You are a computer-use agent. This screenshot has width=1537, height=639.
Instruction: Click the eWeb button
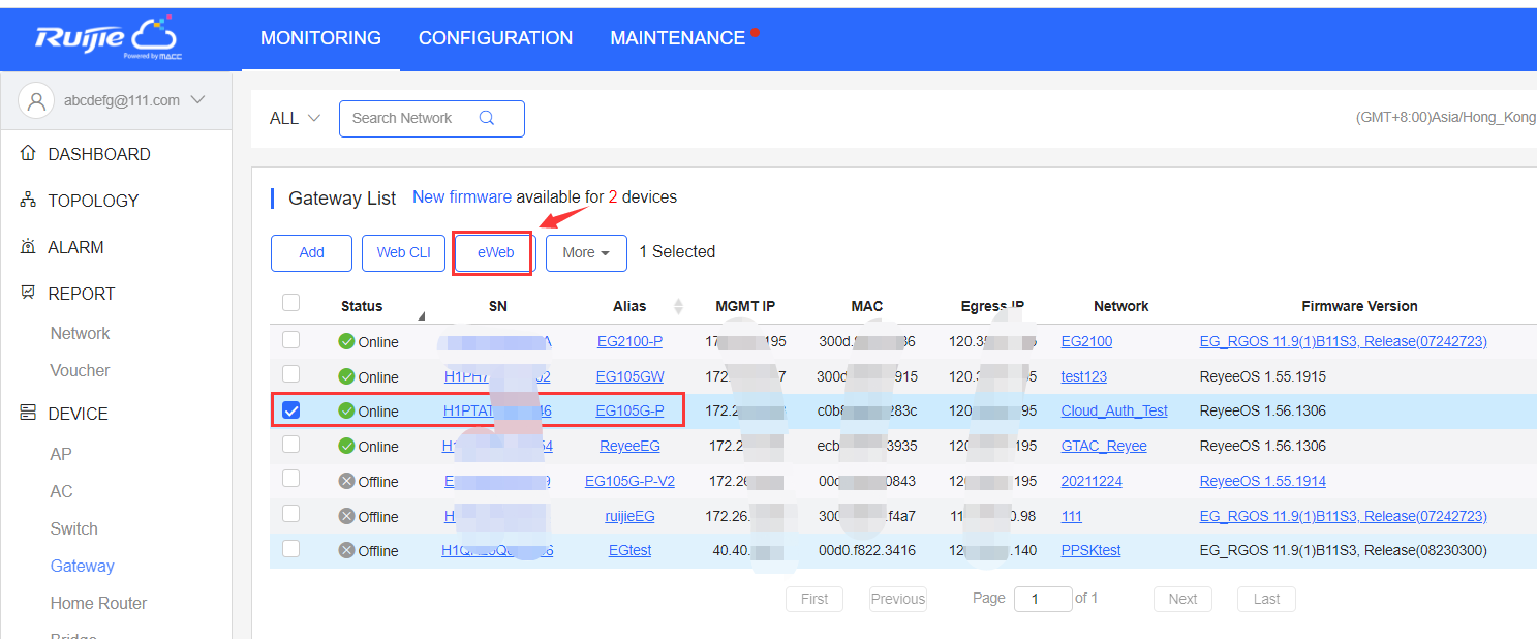tap(495, 253)
